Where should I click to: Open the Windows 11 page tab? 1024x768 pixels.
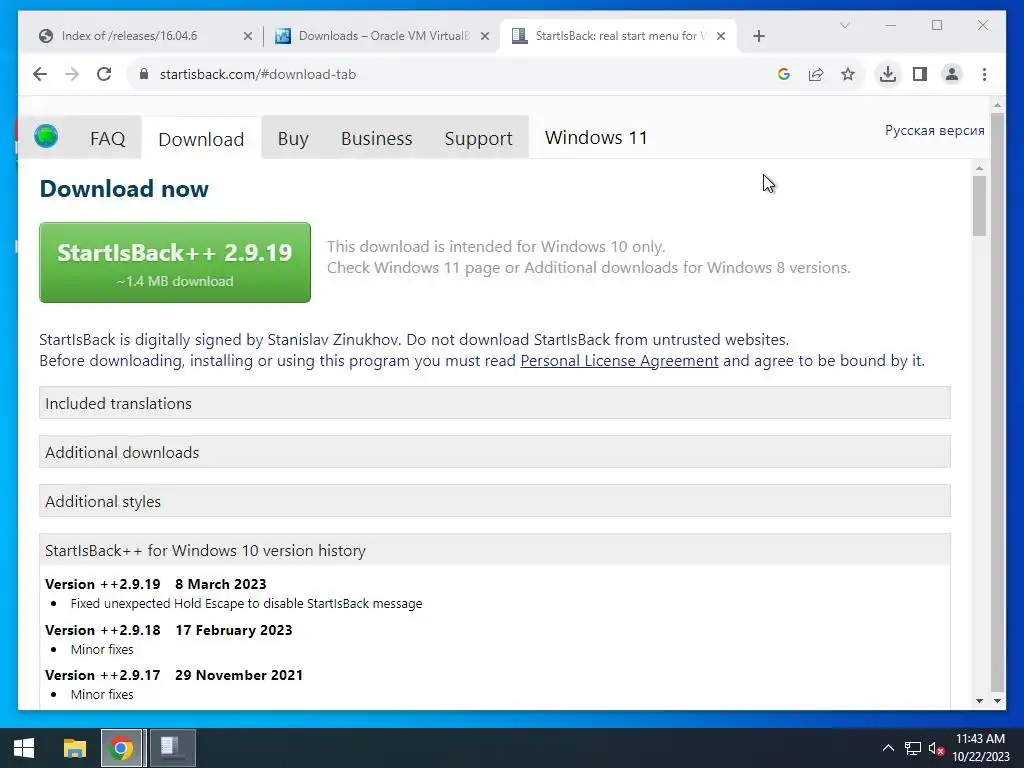(596, 138)
